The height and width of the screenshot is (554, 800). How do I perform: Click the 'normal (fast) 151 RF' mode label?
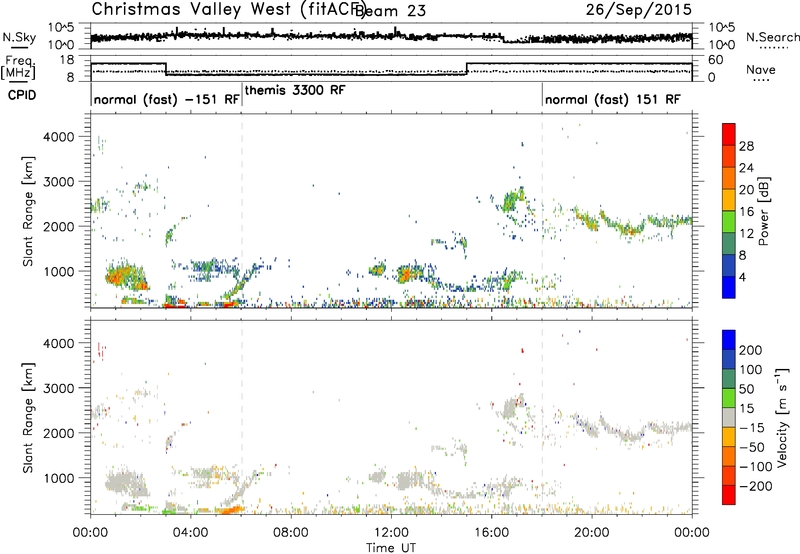[x=612, y=99]
